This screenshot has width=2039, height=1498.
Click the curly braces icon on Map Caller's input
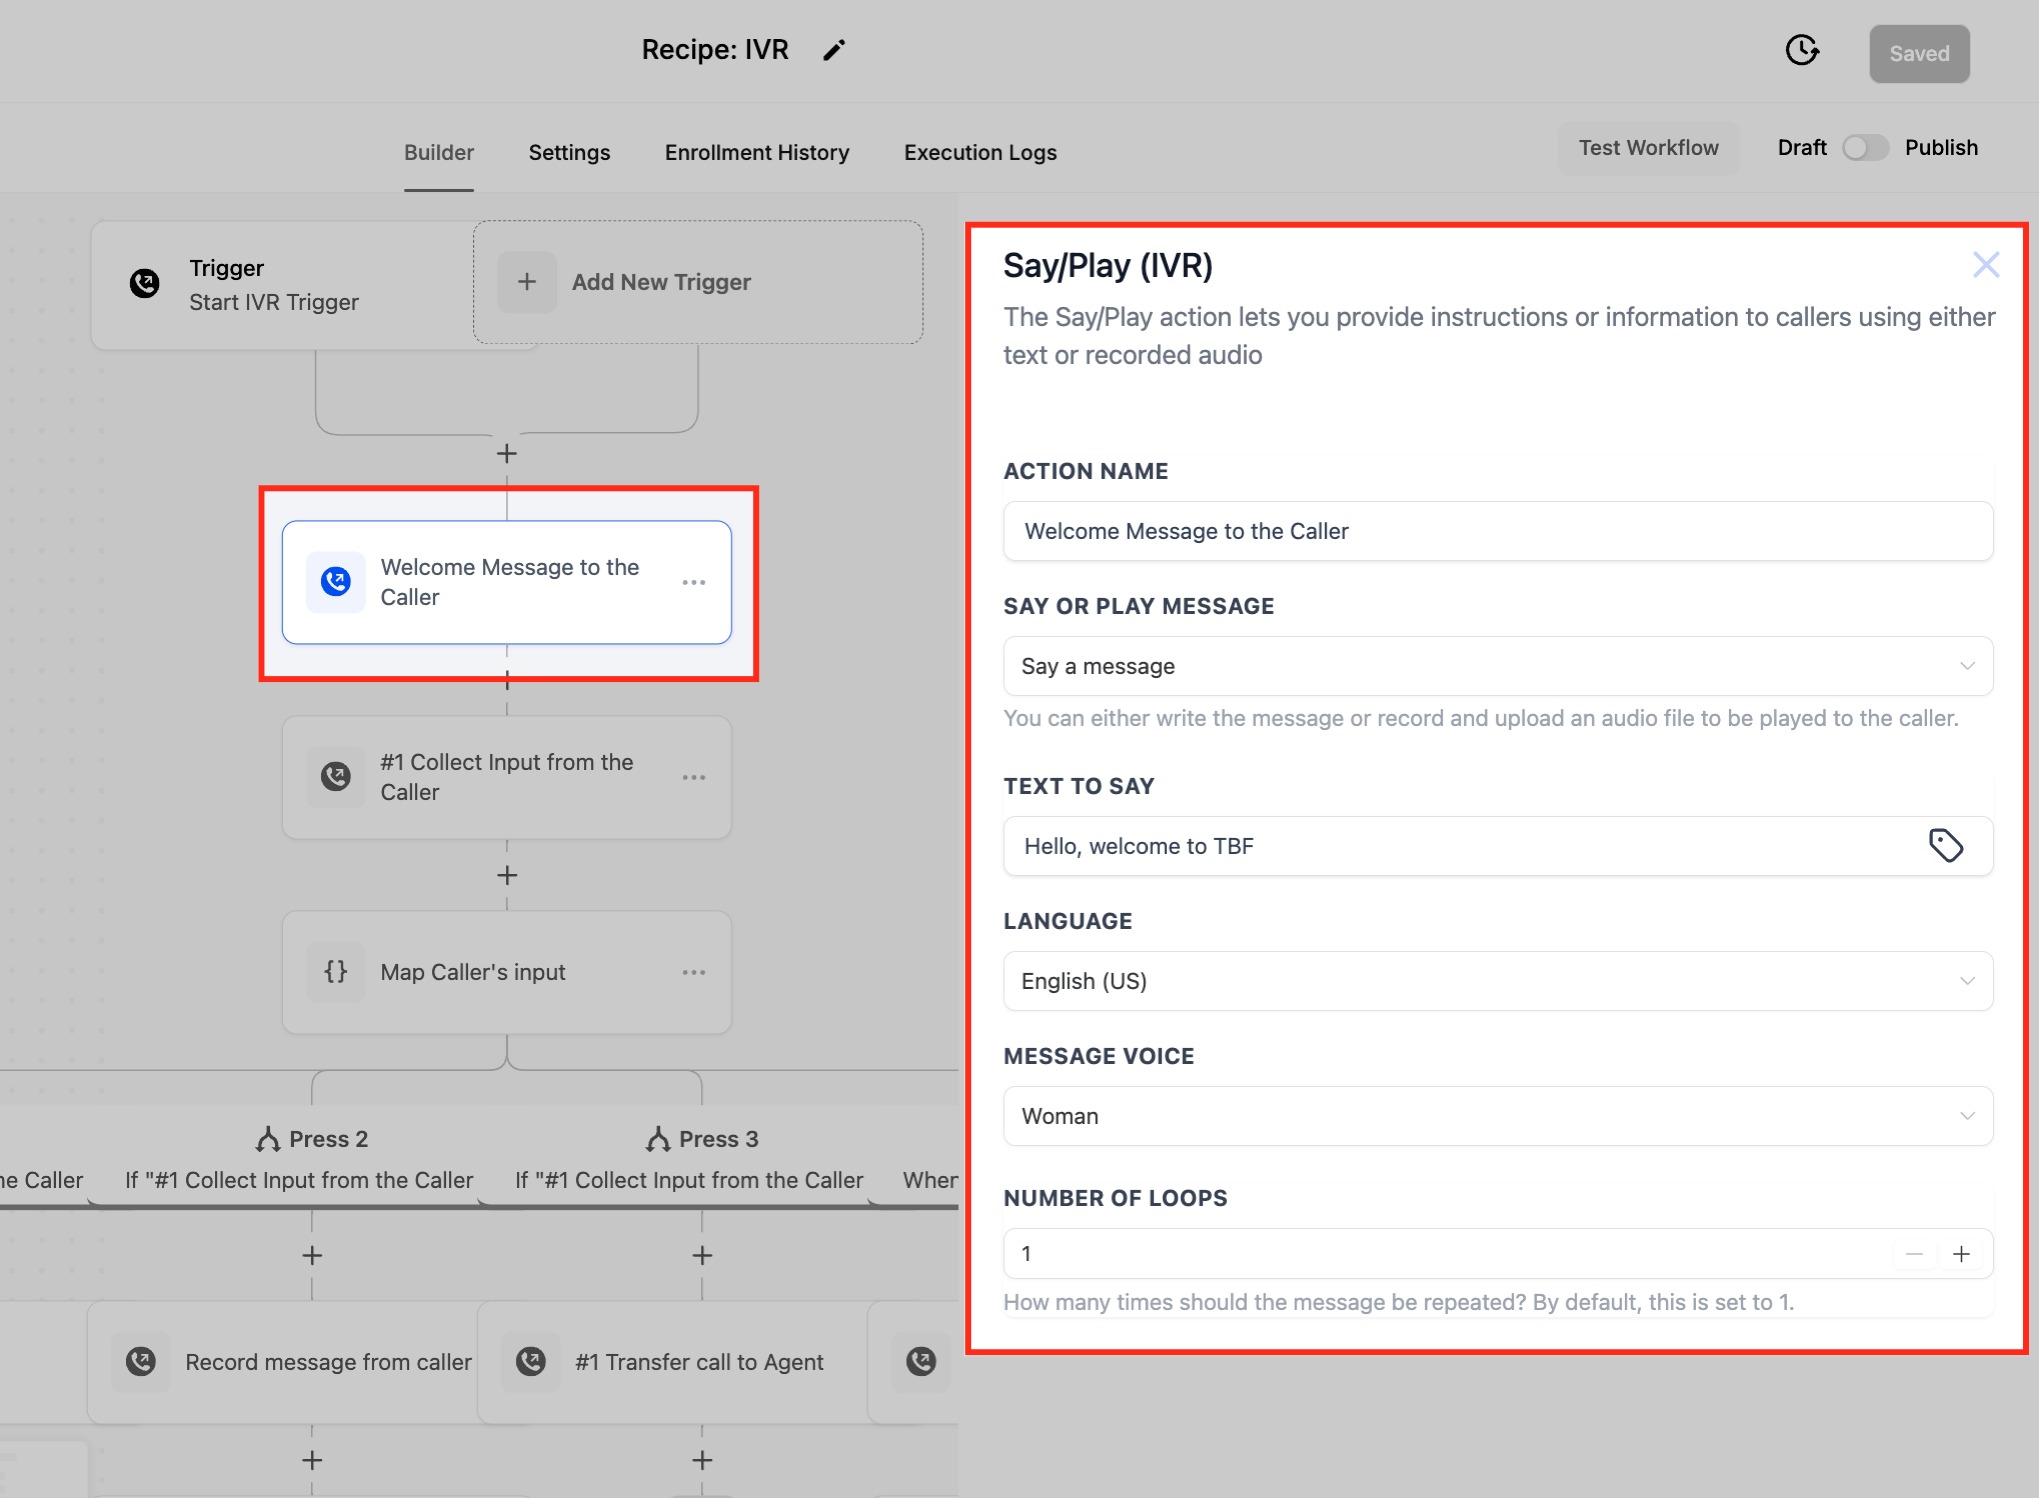(336, 972)
